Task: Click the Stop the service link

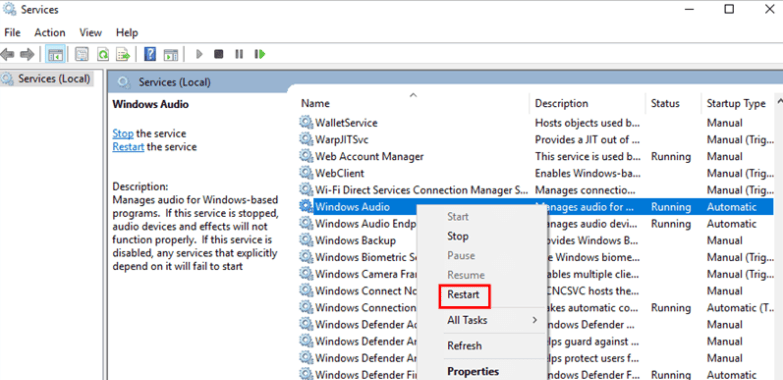Action: tap(123, 133)
